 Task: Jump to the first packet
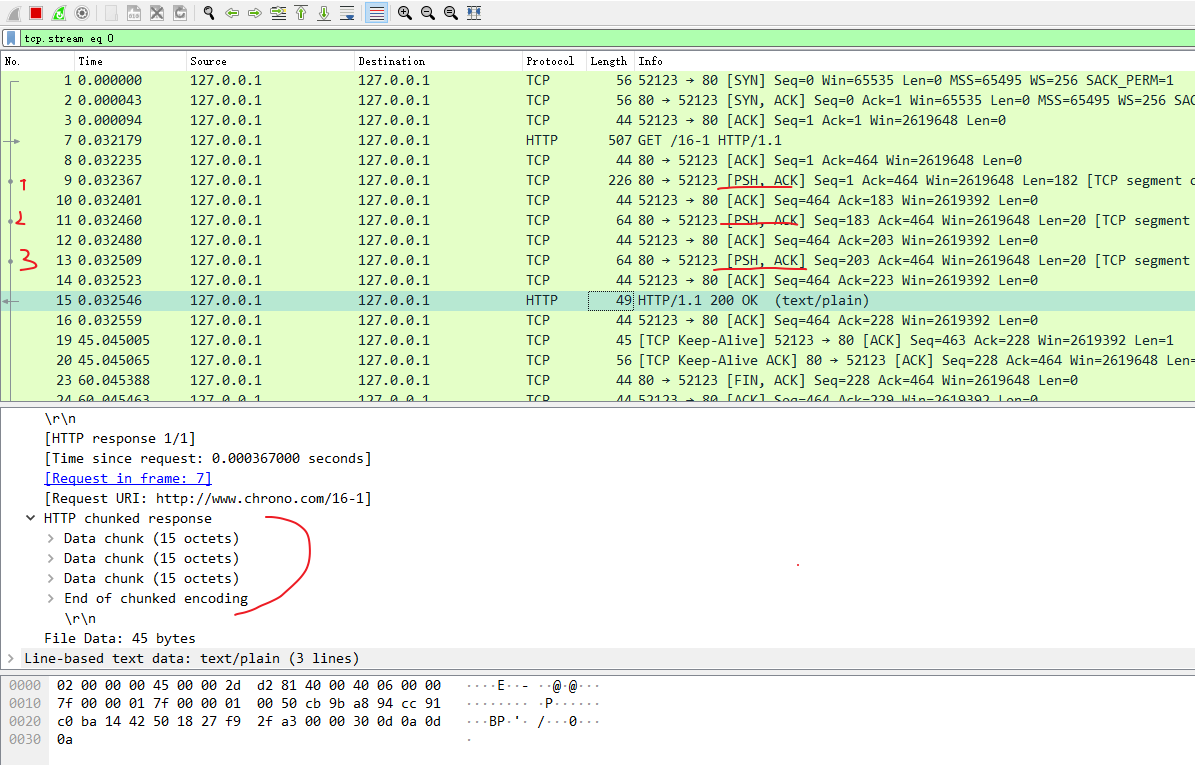pos(301,13)
